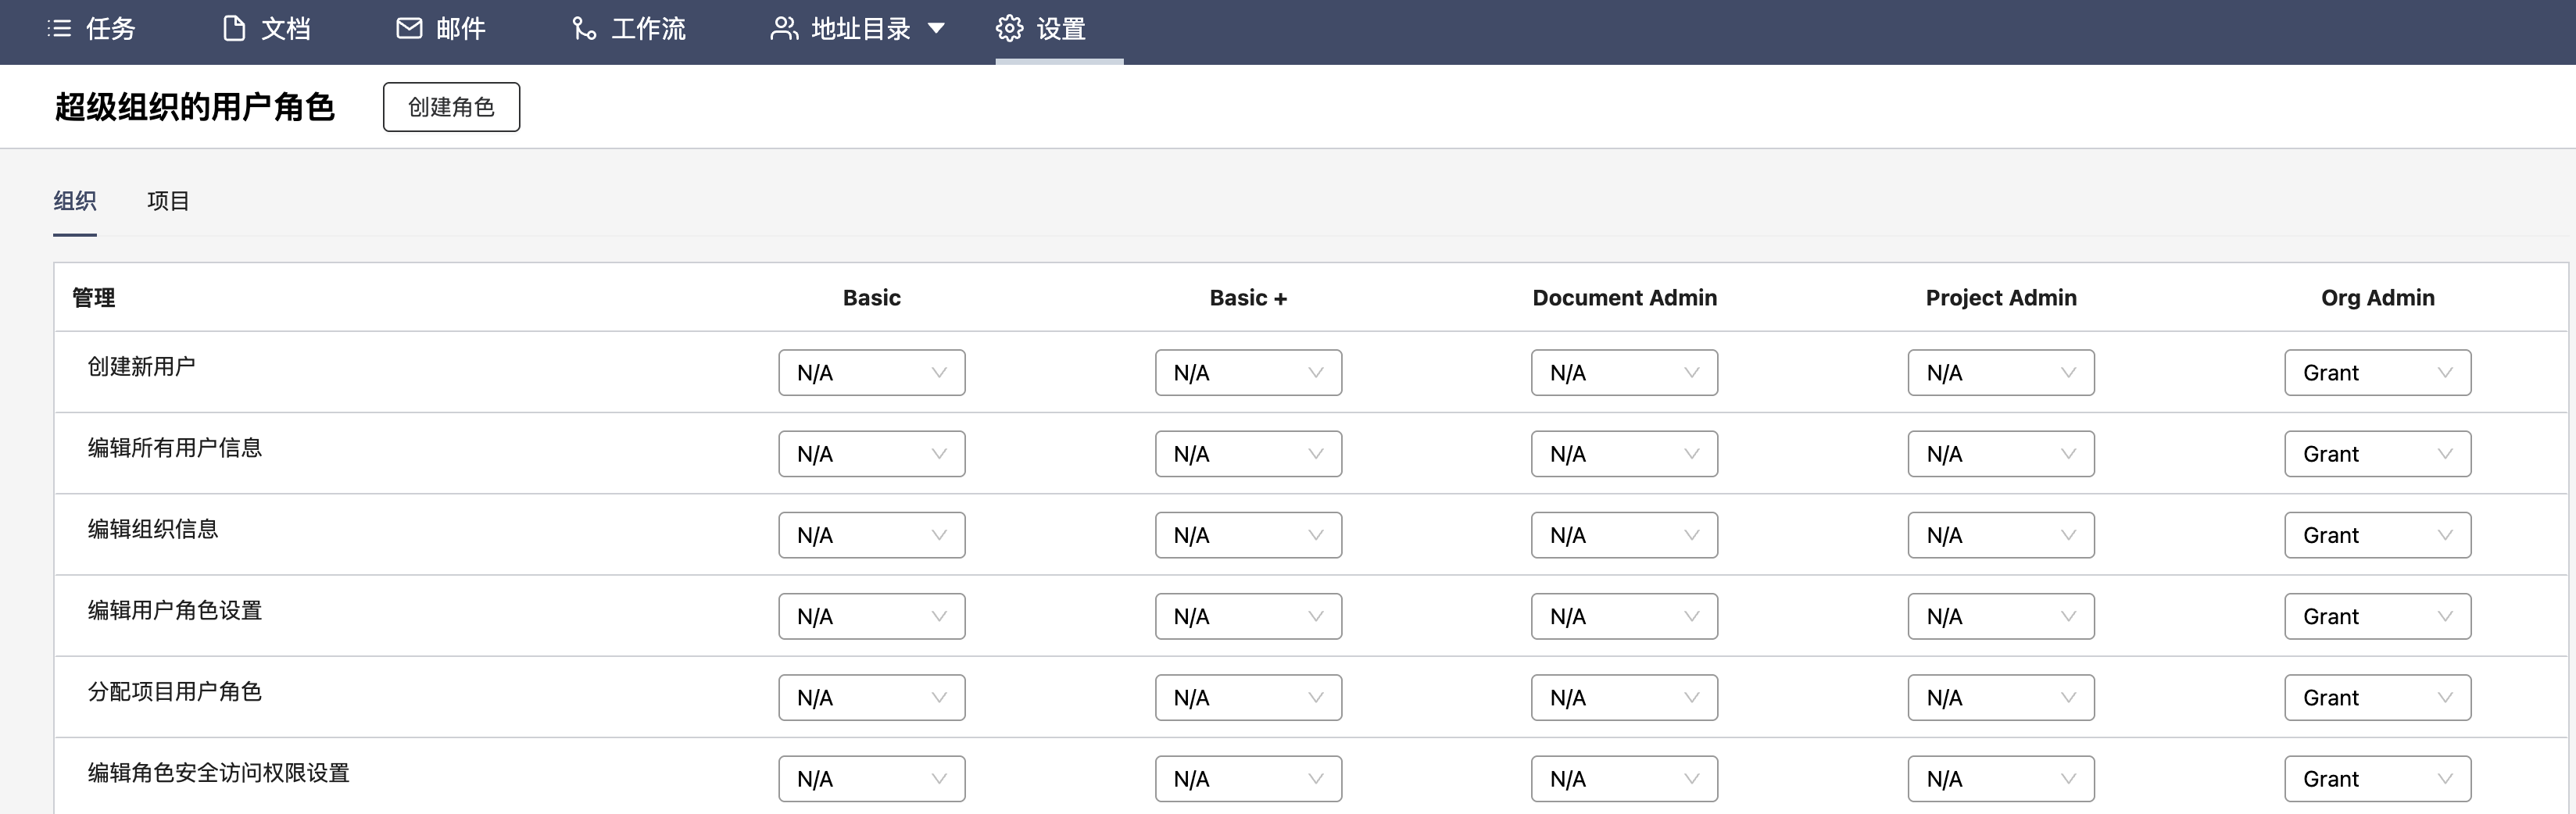Click the tasks list icon in navbar
The height and width of the screenshot is (814, 2576).
[x=59, y=29]
